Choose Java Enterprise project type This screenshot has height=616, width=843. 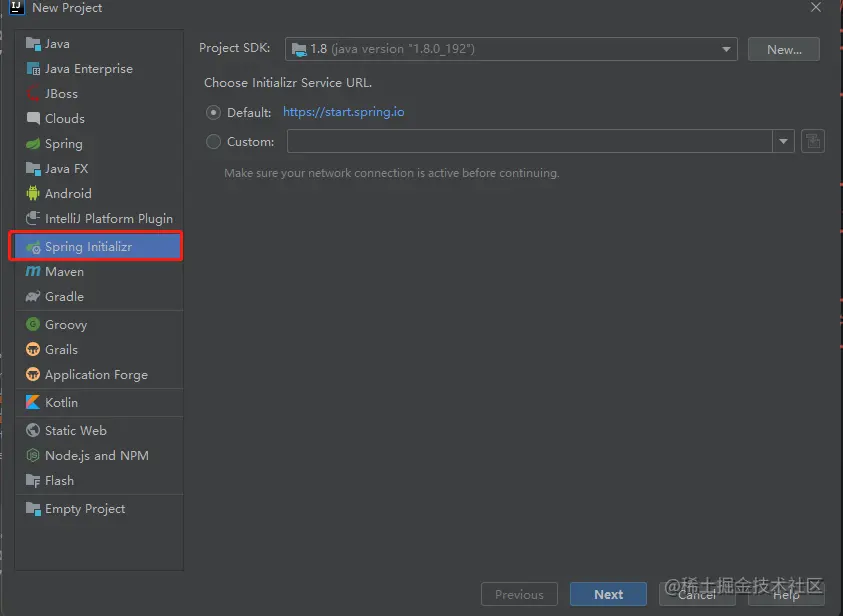click(x=99, y=69)
